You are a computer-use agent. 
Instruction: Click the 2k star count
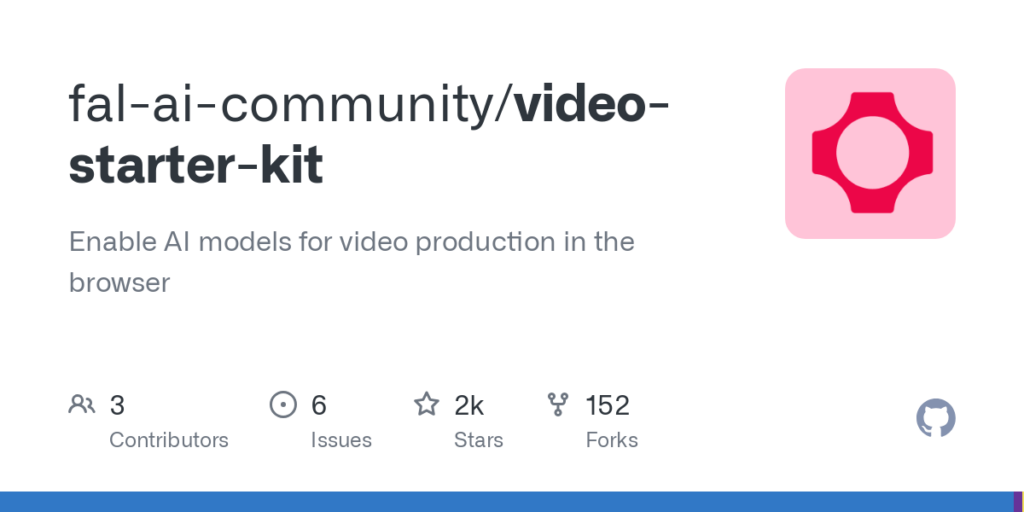[469, 405]
